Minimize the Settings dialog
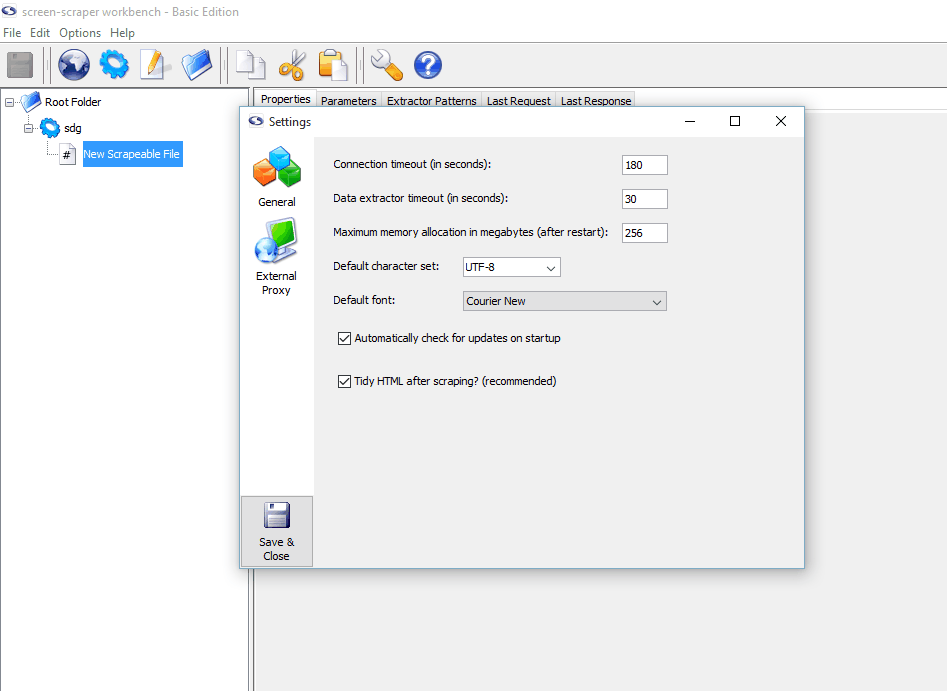Image resolution: width=947 pixels, height=691 pixels. pyautogui.click(x=690, y=121)
